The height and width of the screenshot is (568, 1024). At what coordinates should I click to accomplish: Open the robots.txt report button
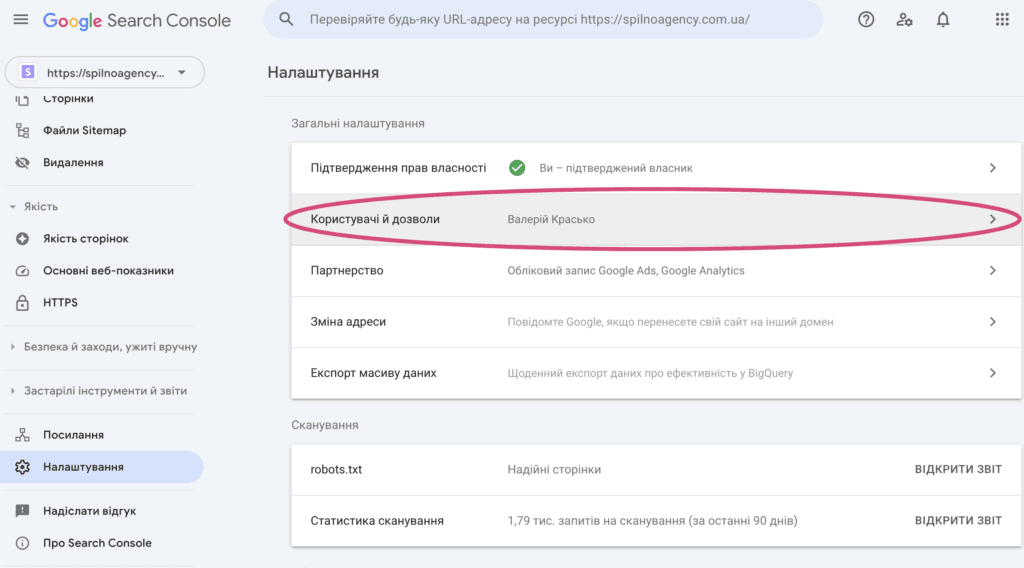click(957, 469)
